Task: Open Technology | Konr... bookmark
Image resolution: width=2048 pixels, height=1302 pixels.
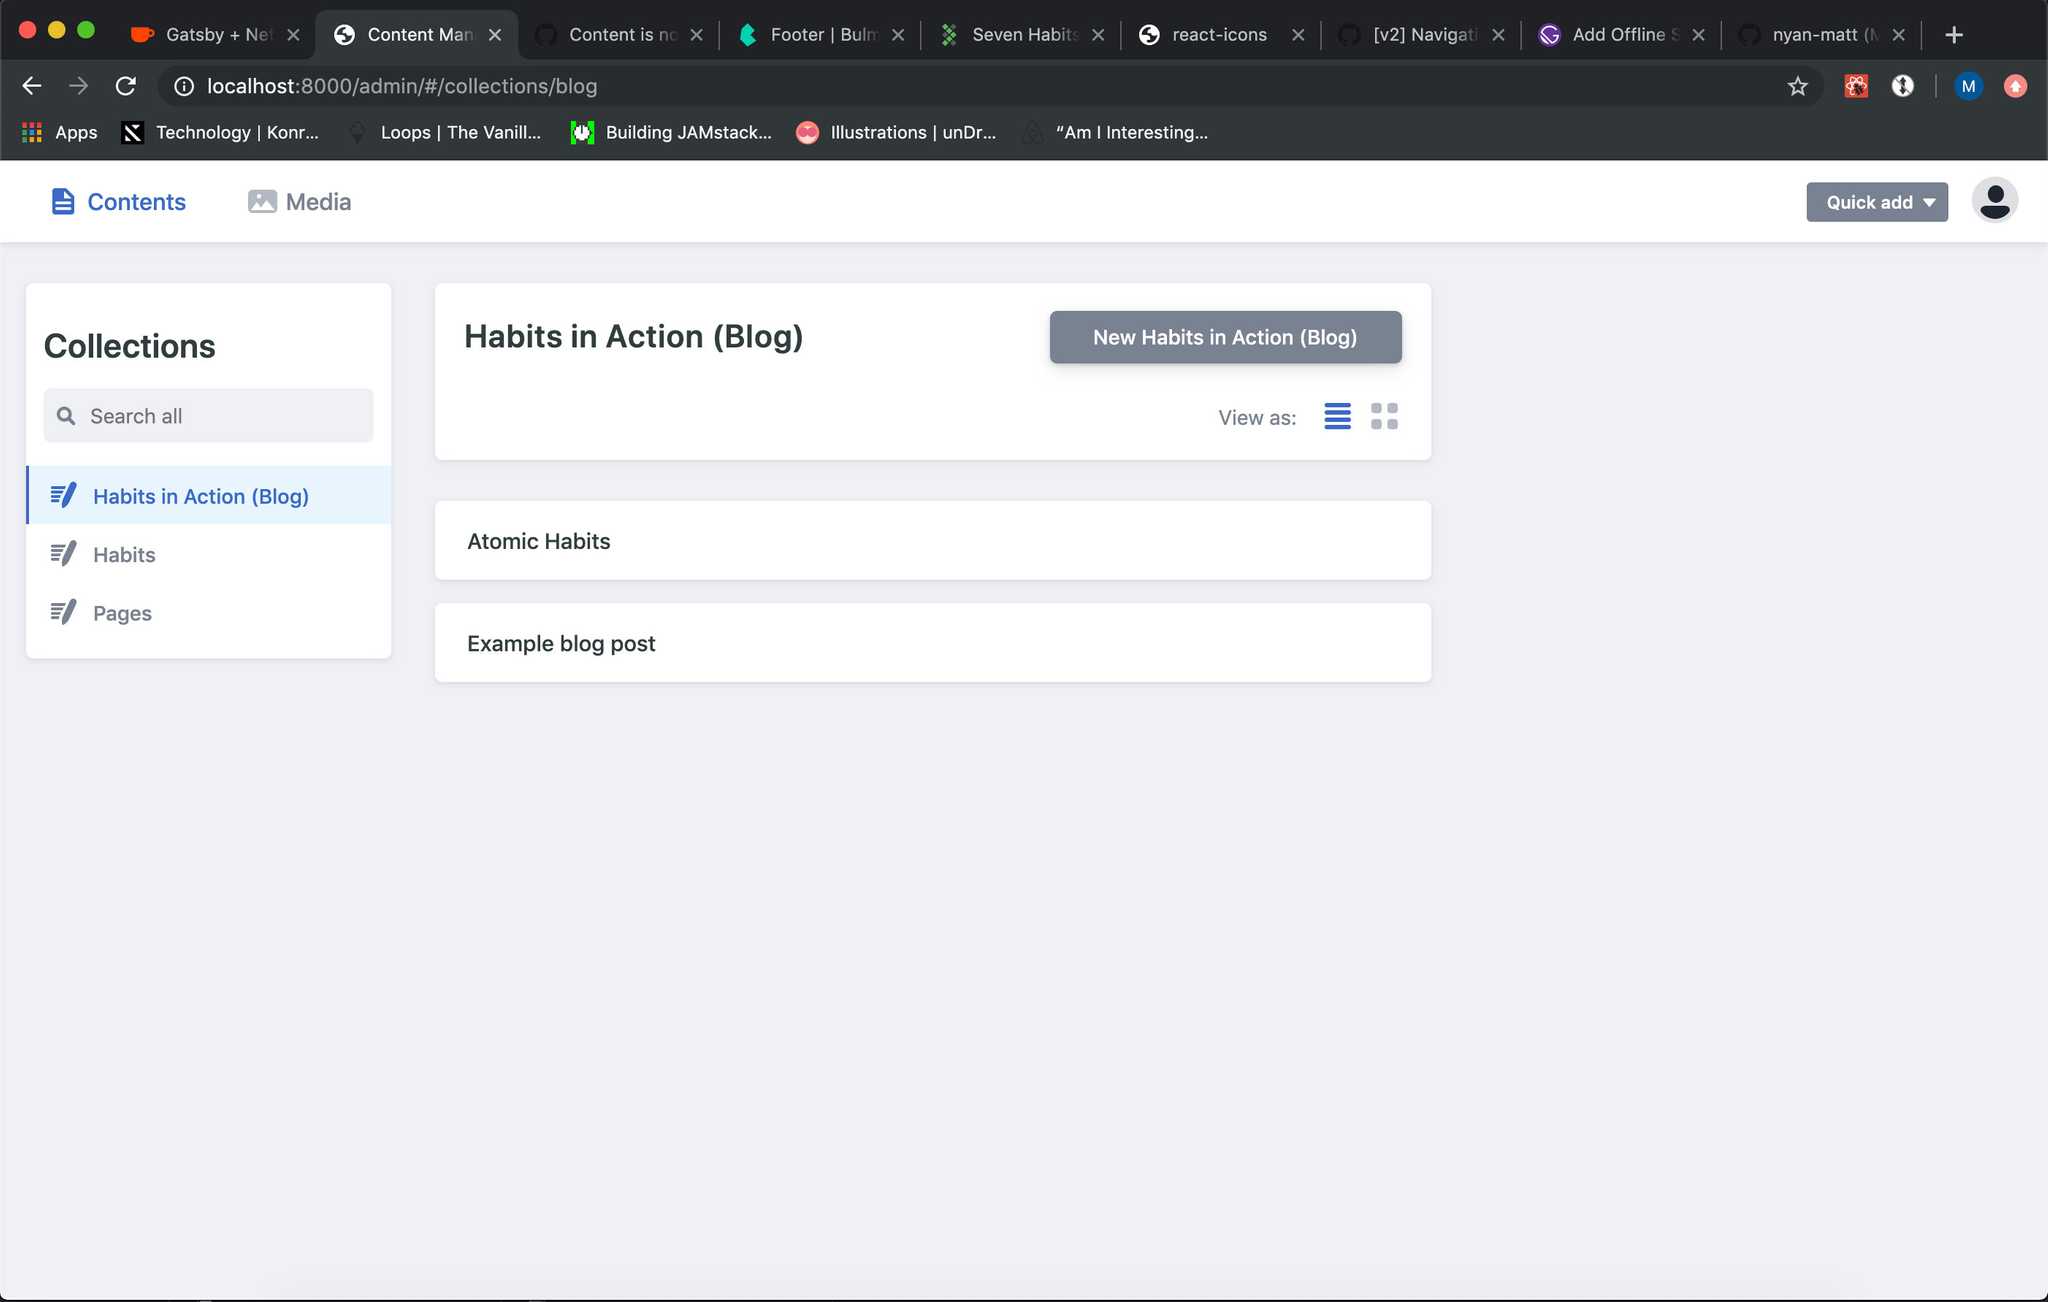Action: (x=220, y=132)
